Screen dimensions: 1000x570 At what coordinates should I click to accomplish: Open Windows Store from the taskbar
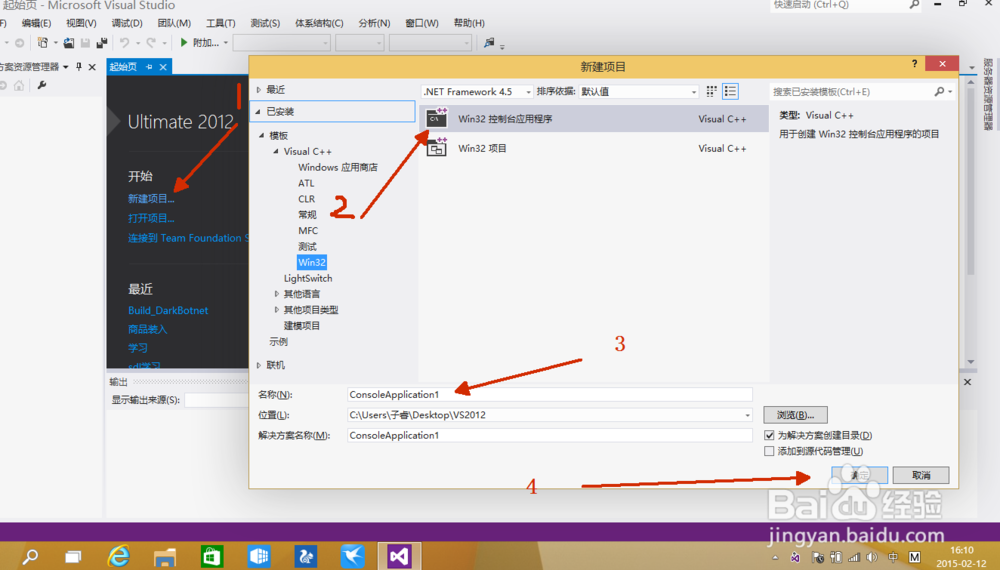[x=212, y=557]
